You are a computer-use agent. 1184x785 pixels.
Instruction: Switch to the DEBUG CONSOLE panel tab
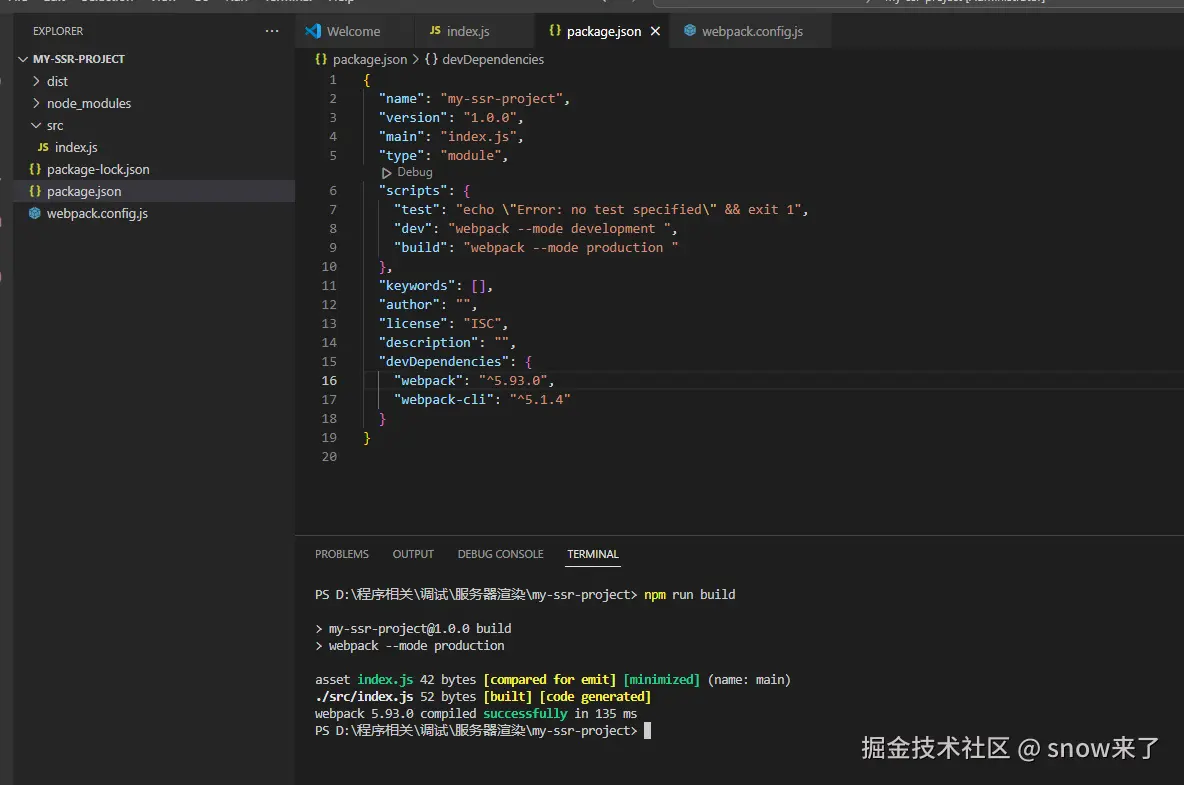pyautogui.click(x=500, y=554)
